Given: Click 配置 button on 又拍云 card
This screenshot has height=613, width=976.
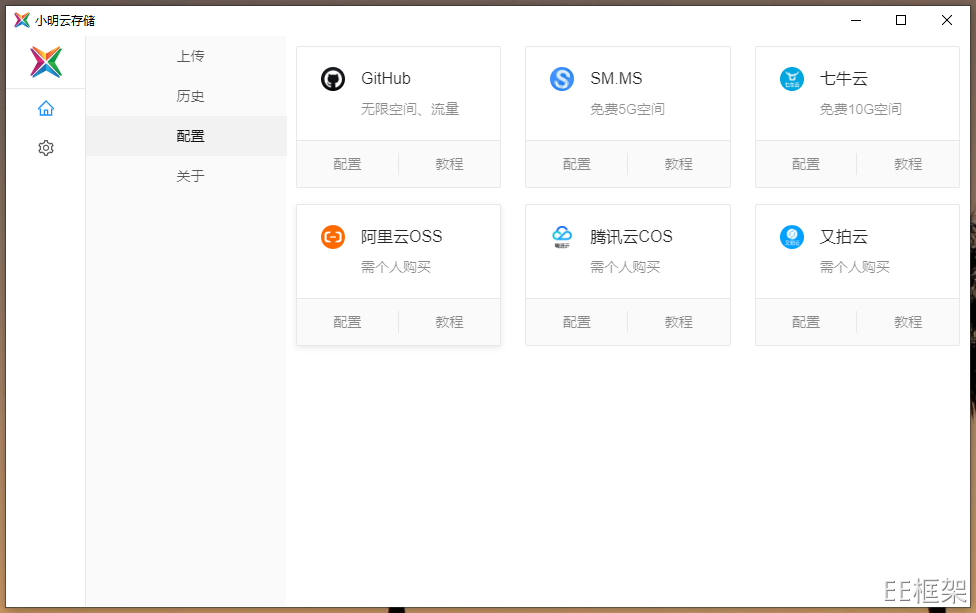Looking at the screenshot, I should point(806,322).
